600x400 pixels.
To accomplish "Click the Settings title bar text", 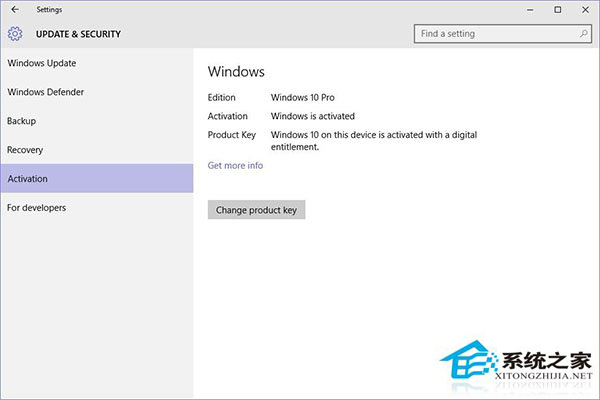I will coord(49,10).
